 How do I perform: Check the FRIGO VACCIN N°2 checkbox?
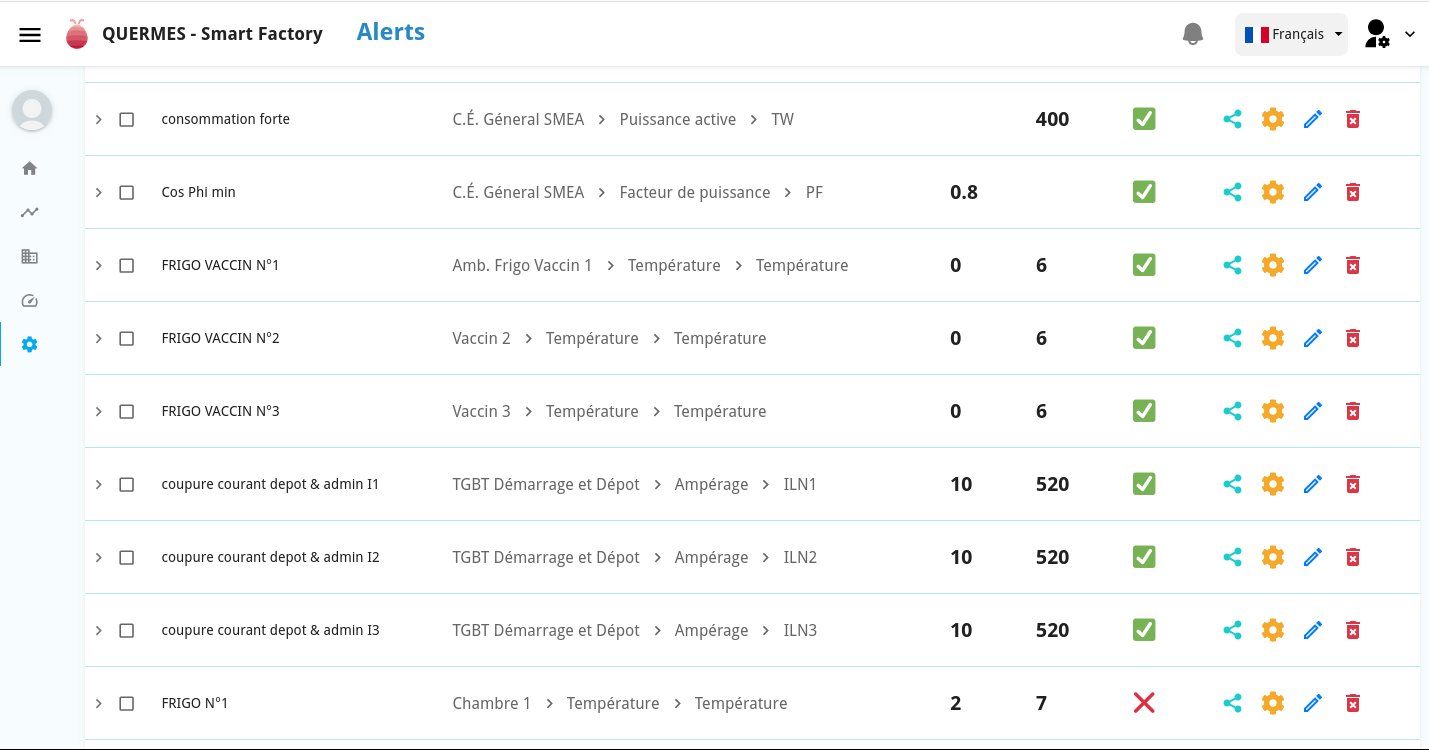pos(127,338)
